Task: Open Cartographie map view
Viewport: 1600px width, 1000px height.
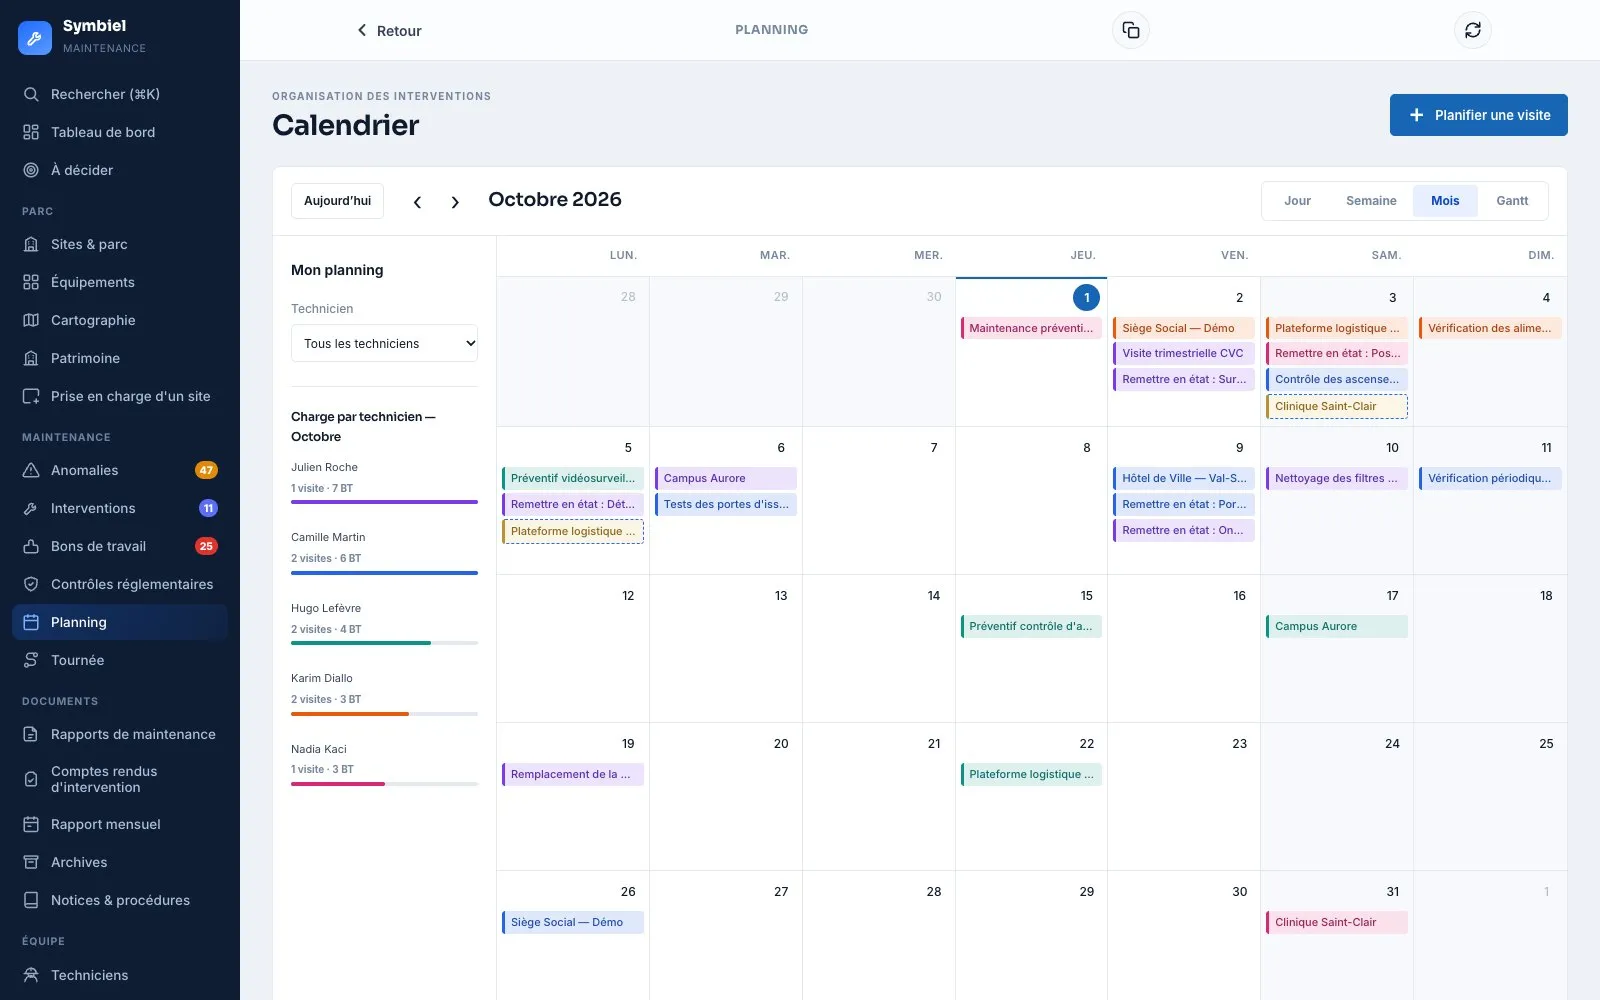Action: [x=120, y=320]
